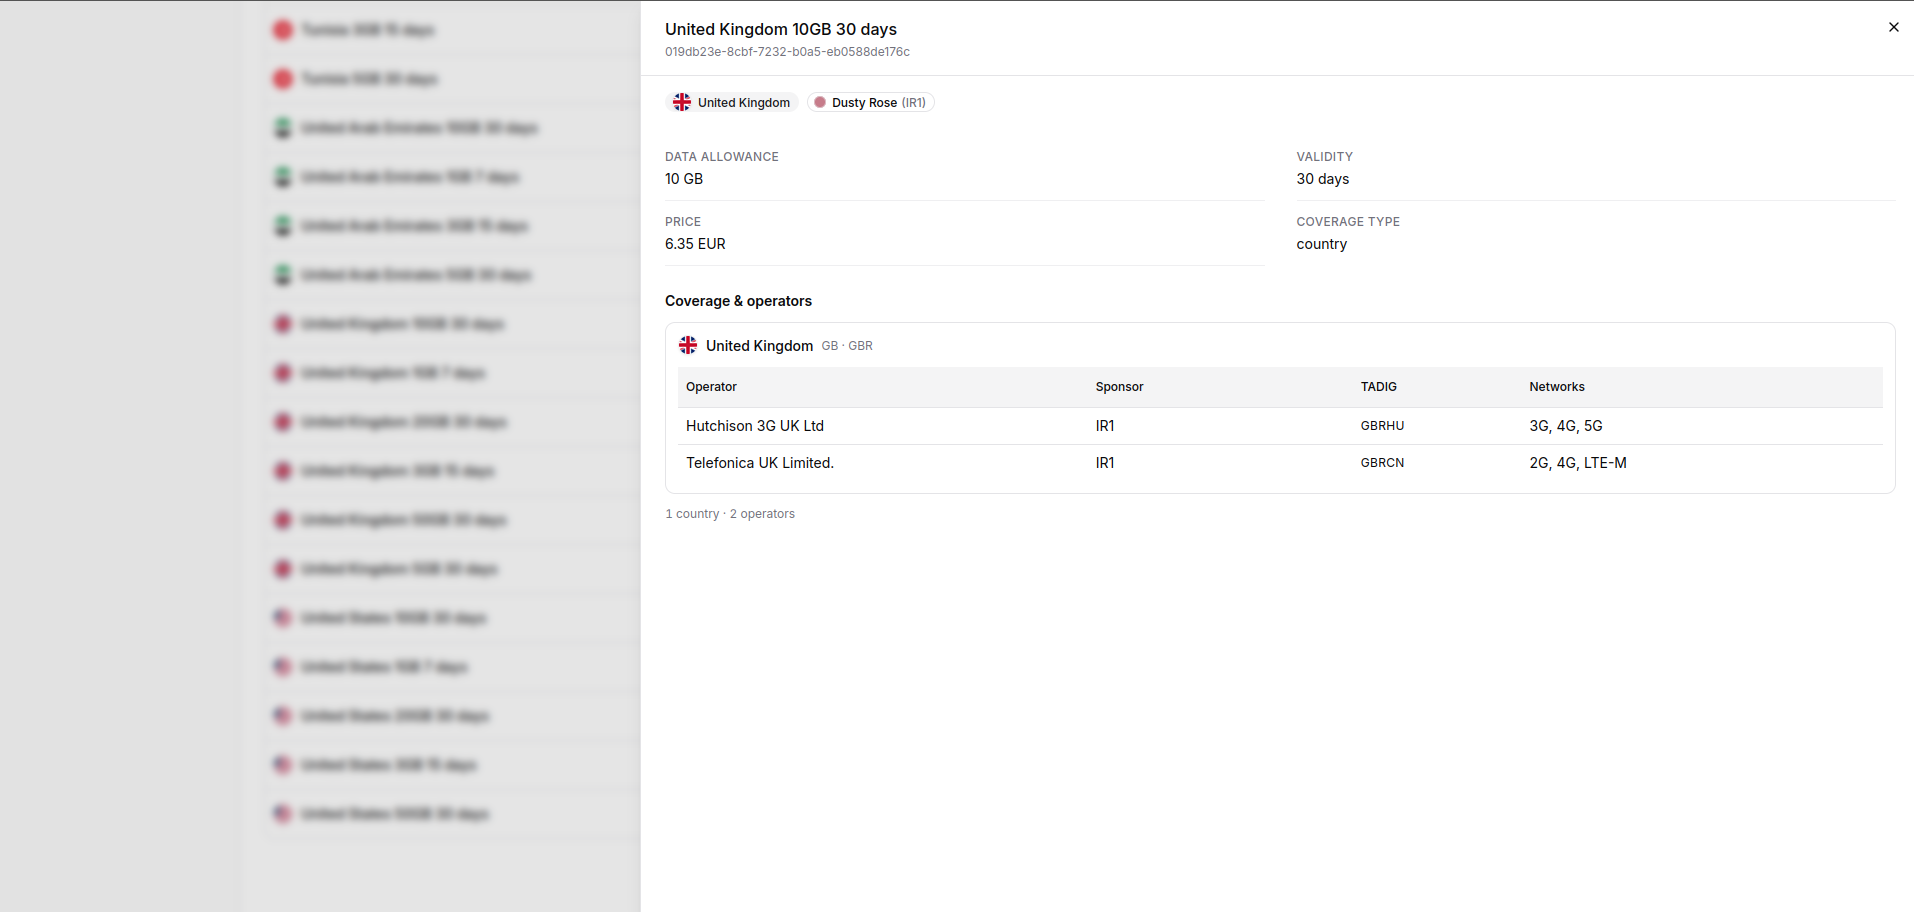This screenshot has height=912, width=1914.
Task: Click the 6.35 EUR price value
Action: (x=695, y=244)
